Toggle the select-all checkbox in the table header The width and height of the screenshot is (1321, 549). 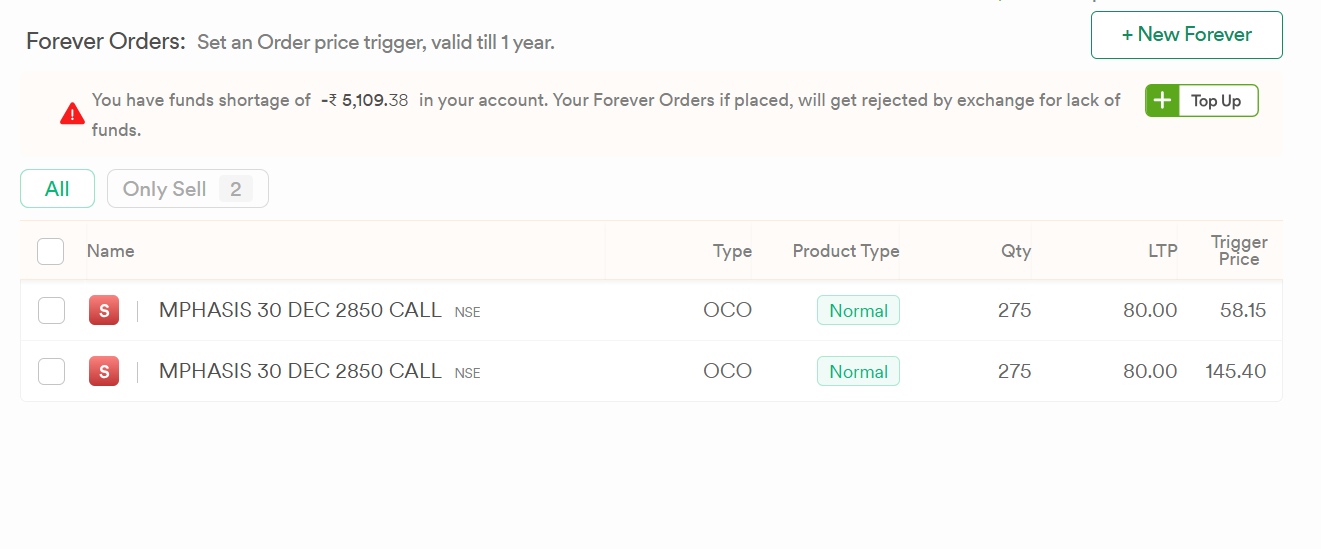(51, 251)
